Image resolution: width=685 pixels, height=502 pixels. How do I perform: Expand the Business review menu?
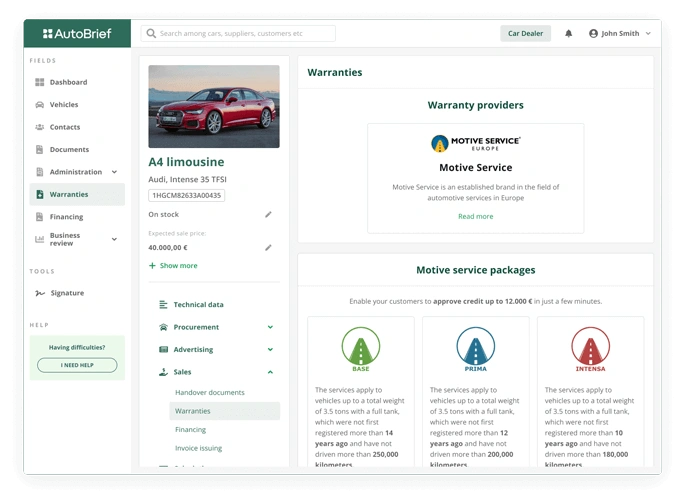[x=114, y=239]
